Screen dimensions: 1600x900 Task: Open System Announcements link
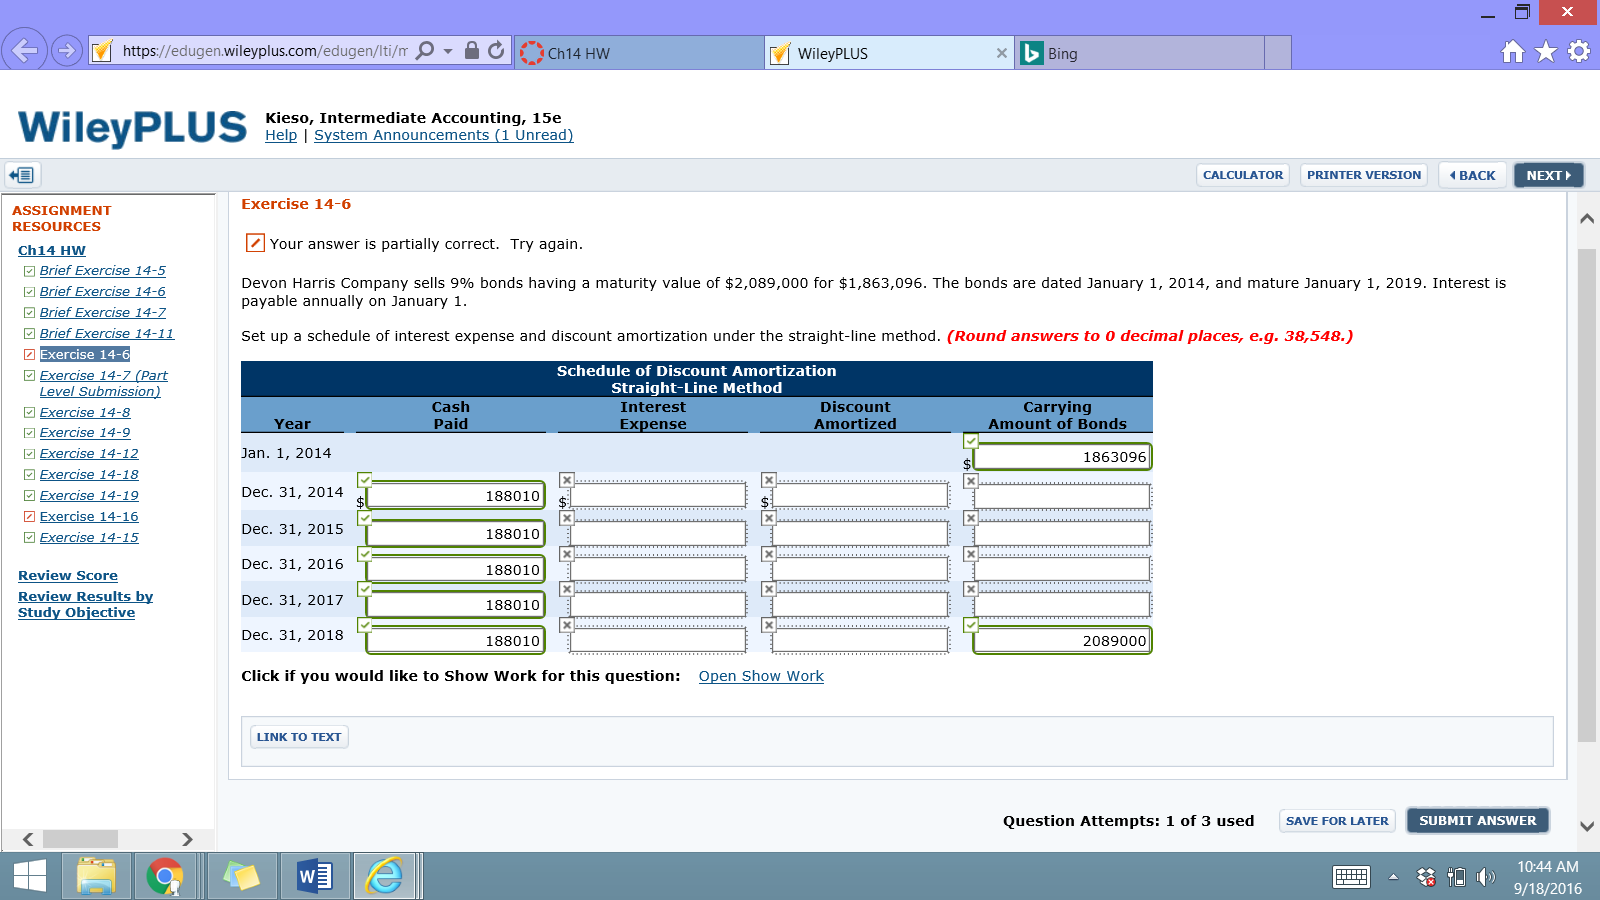[x=444, y=135]
